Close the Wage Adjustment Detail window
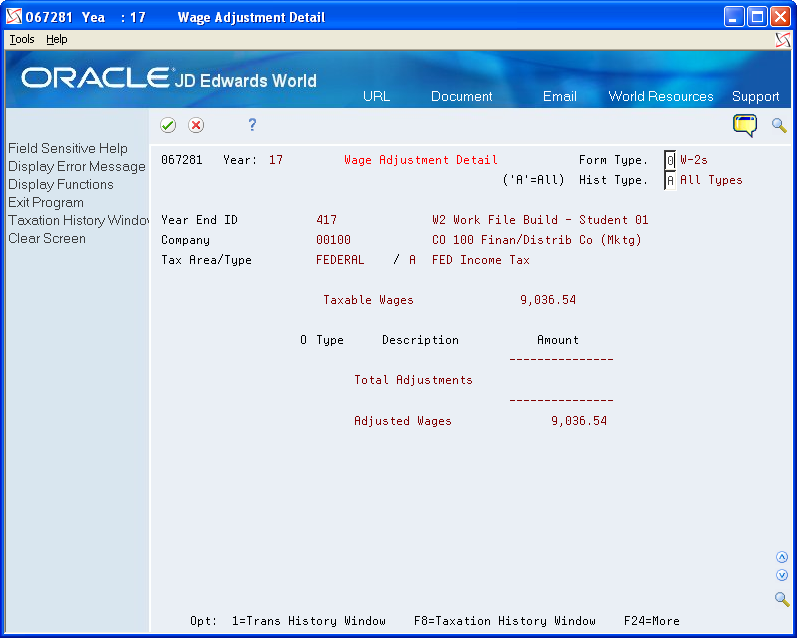 coord(780,17)
